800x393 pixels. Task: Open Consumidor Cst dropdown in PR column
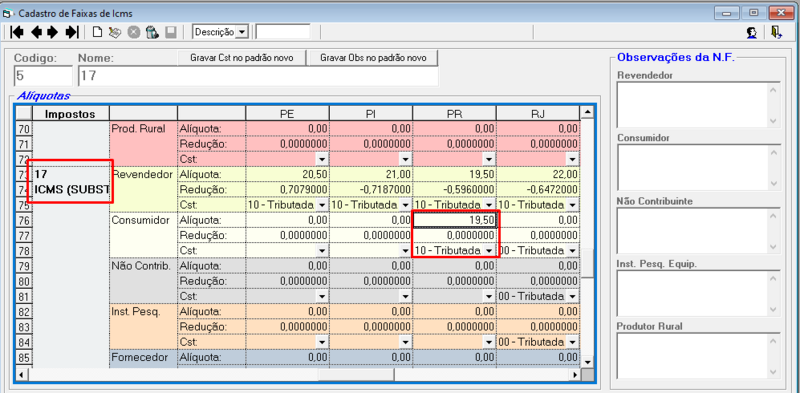(489, 251)
